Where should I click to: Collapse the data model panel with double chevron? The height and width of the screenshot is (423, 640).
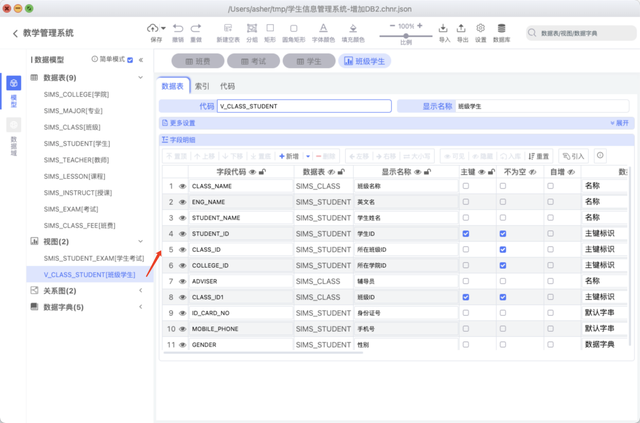tap(141, 60)
